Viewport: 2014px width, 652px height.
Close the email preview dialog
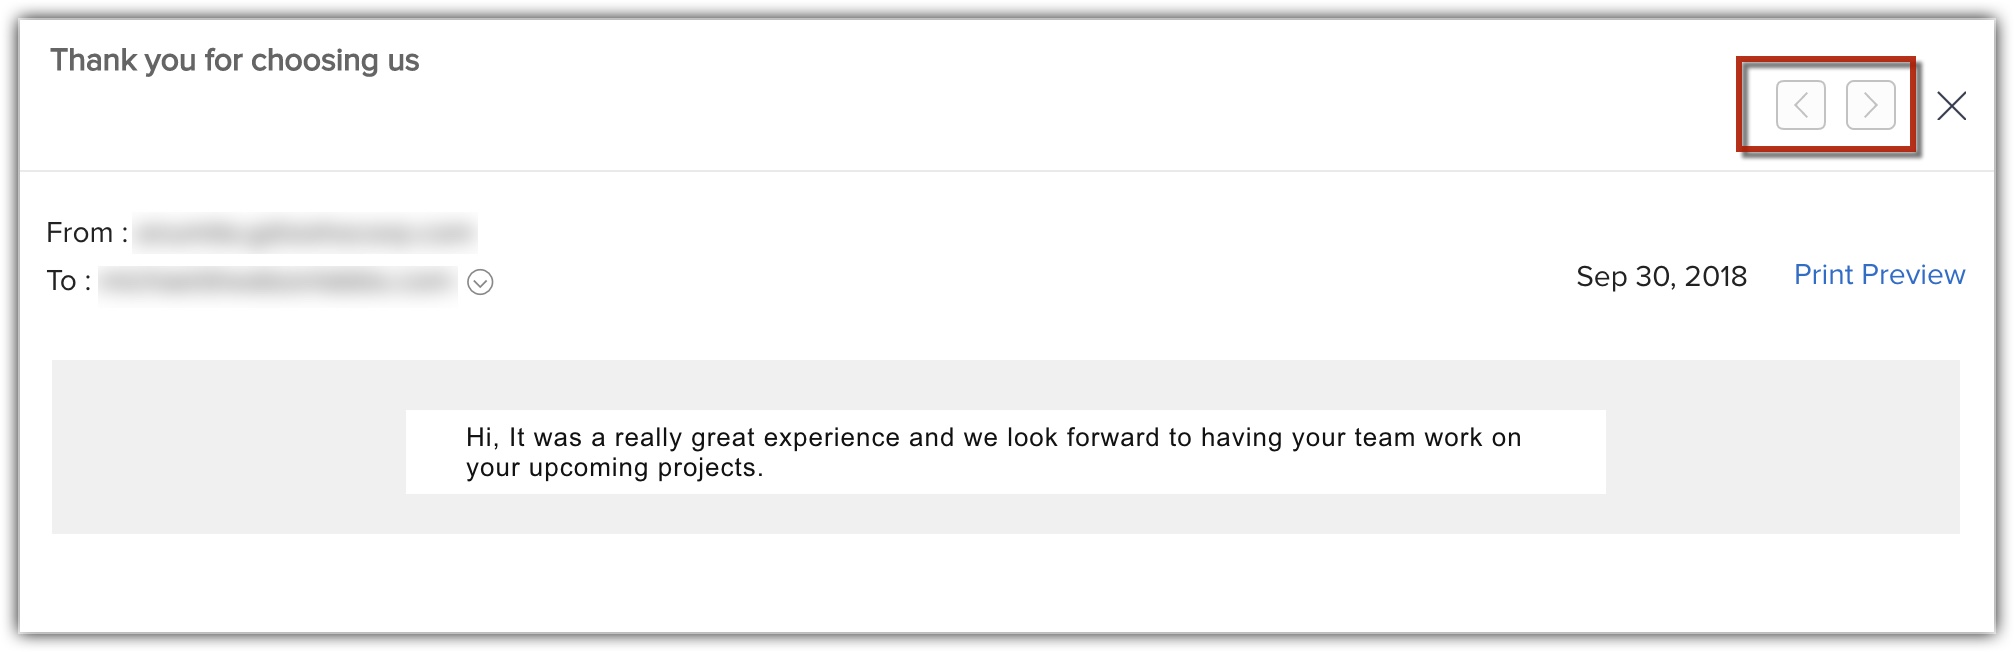1951,106
